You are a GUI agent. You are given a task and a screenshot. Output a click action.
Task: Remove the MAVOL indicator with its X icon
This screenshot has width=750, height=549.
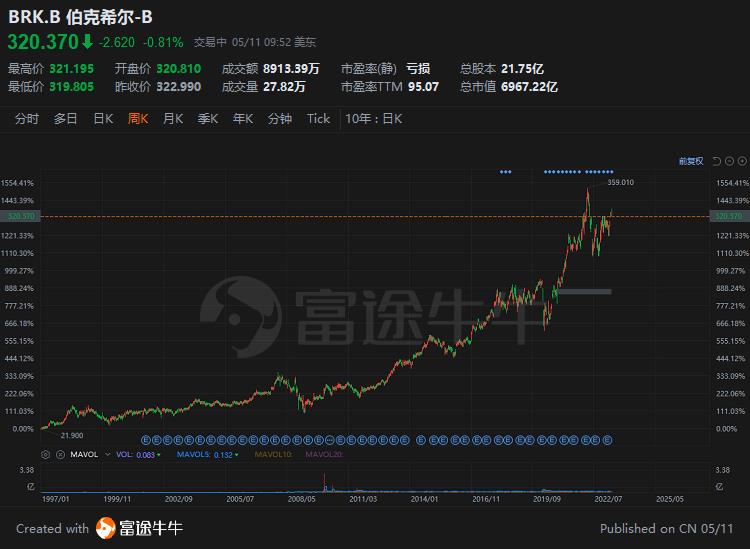pos(60,454)
